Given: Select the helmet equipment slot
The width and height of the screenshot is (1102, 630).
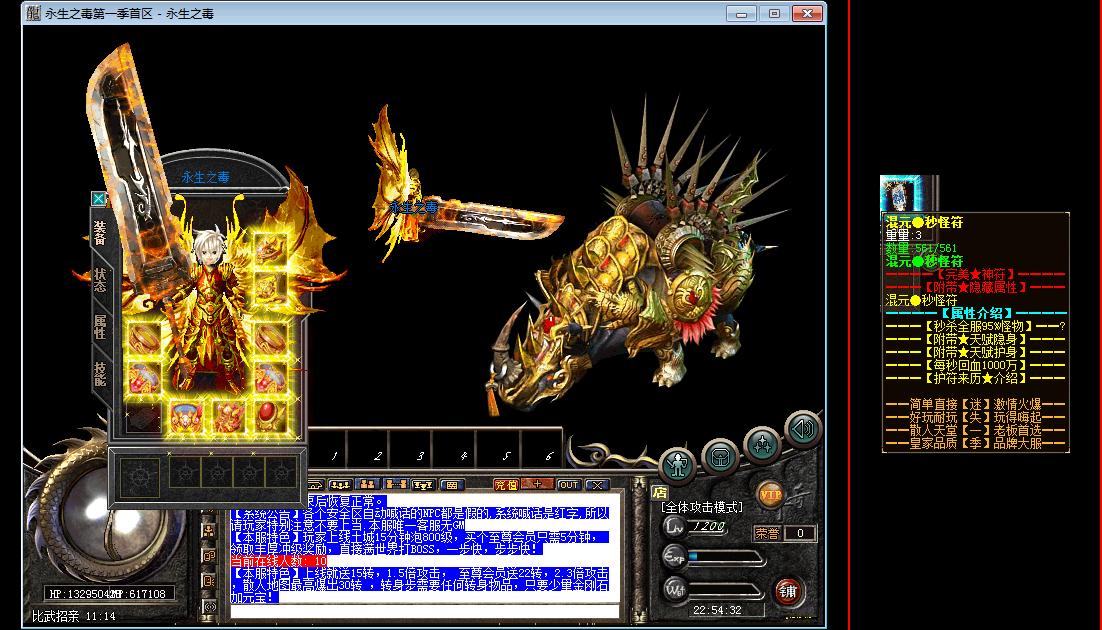Looking at the screenshot, I should (x=271, y=248).
